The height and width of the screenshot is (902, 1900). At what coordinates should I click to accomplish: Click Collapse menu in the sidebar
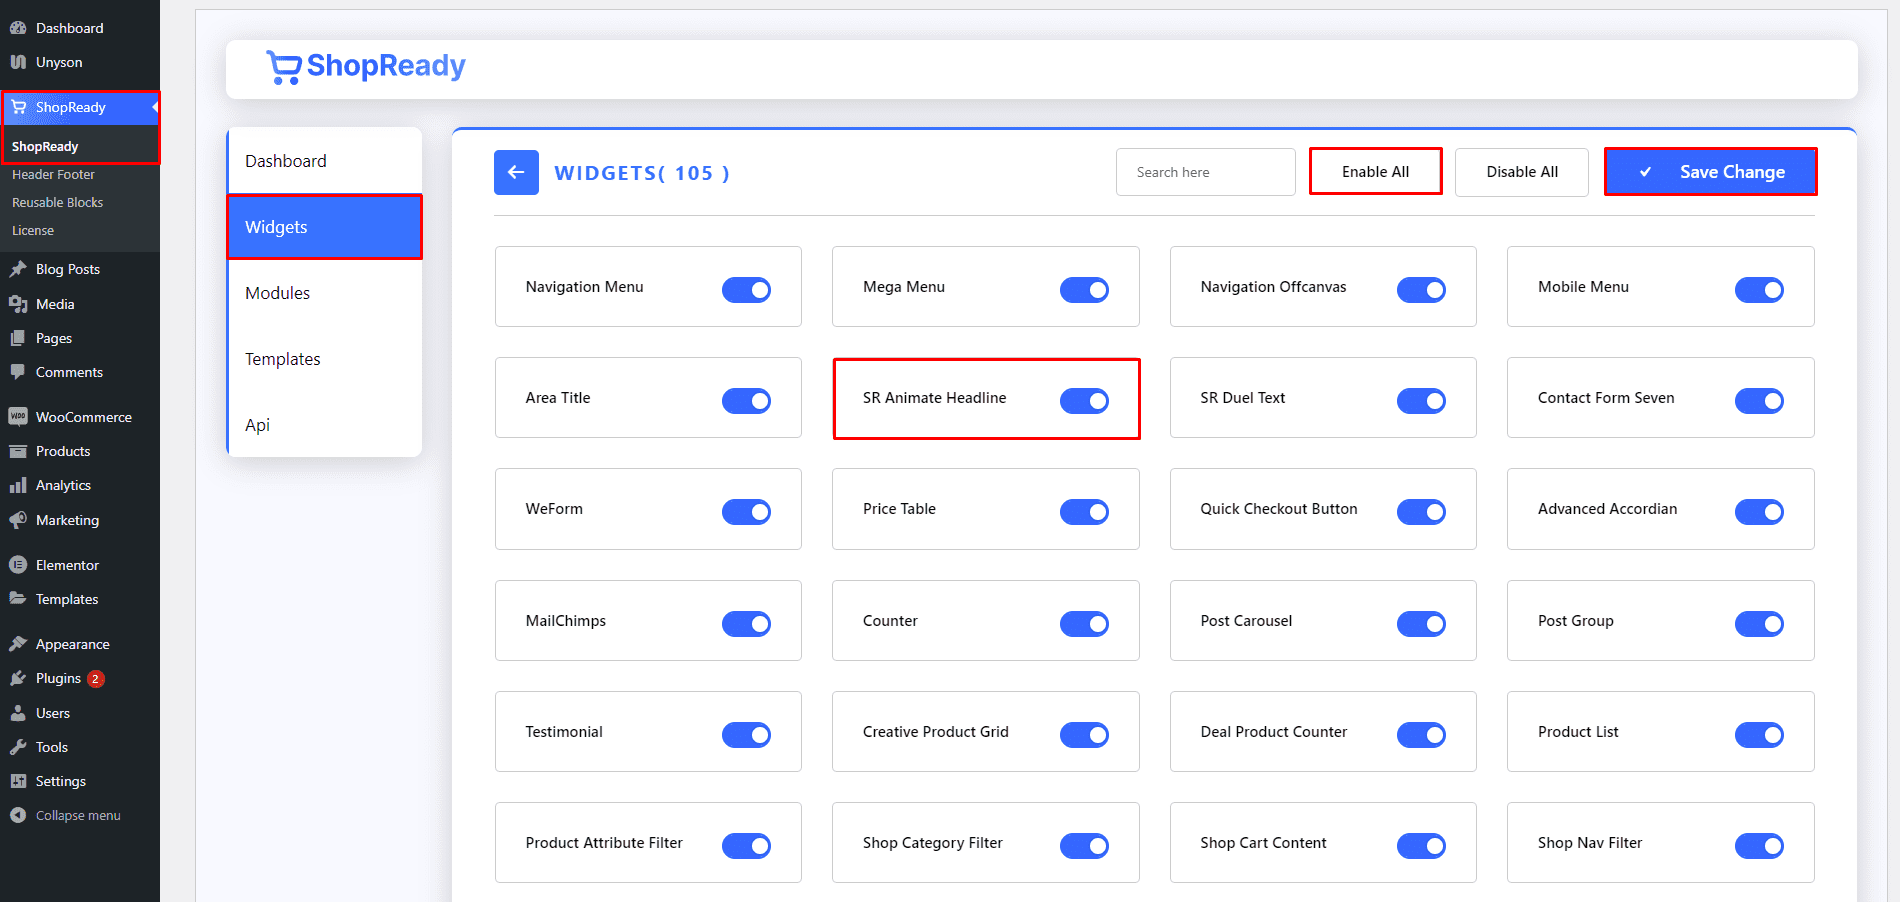[x=77, y=815]
